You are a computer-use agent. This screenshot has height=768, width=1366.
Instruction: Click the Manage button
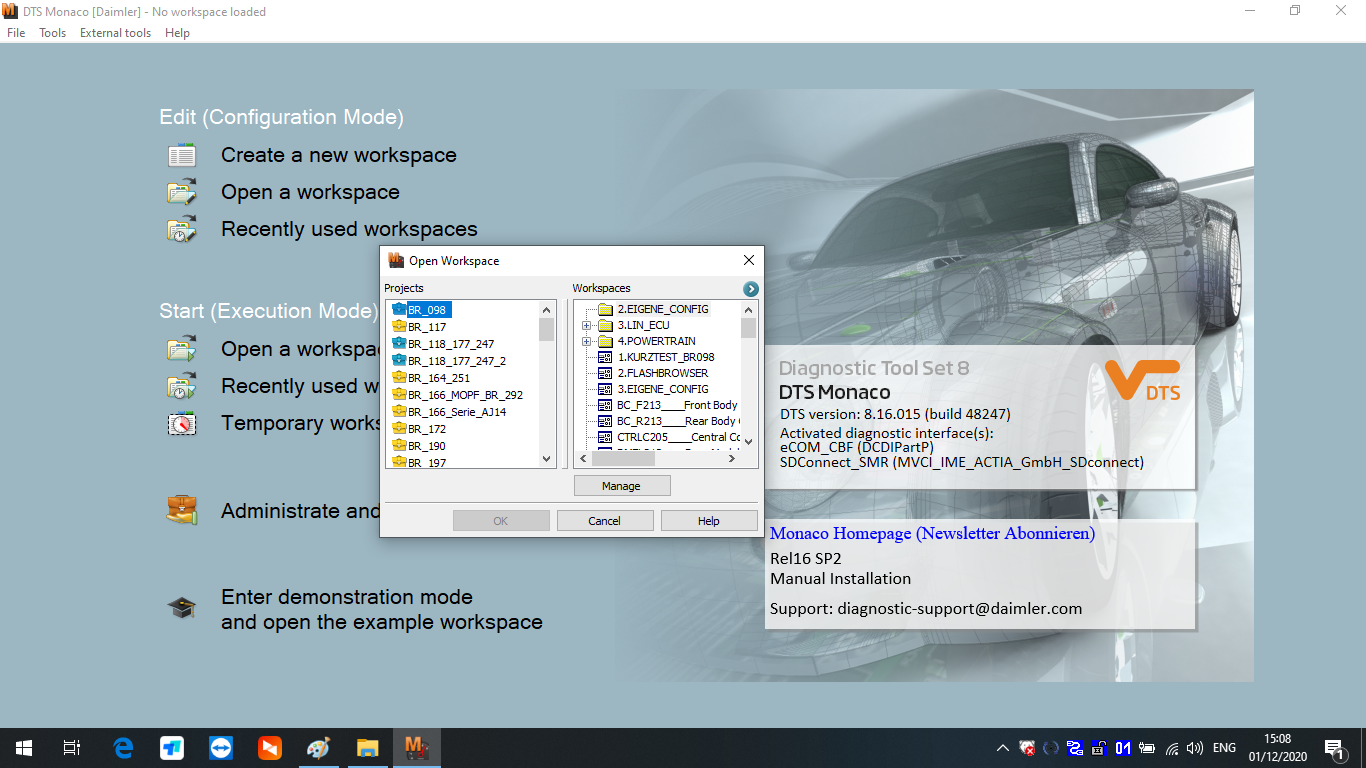pyautogui.click(x=621, y=486)
